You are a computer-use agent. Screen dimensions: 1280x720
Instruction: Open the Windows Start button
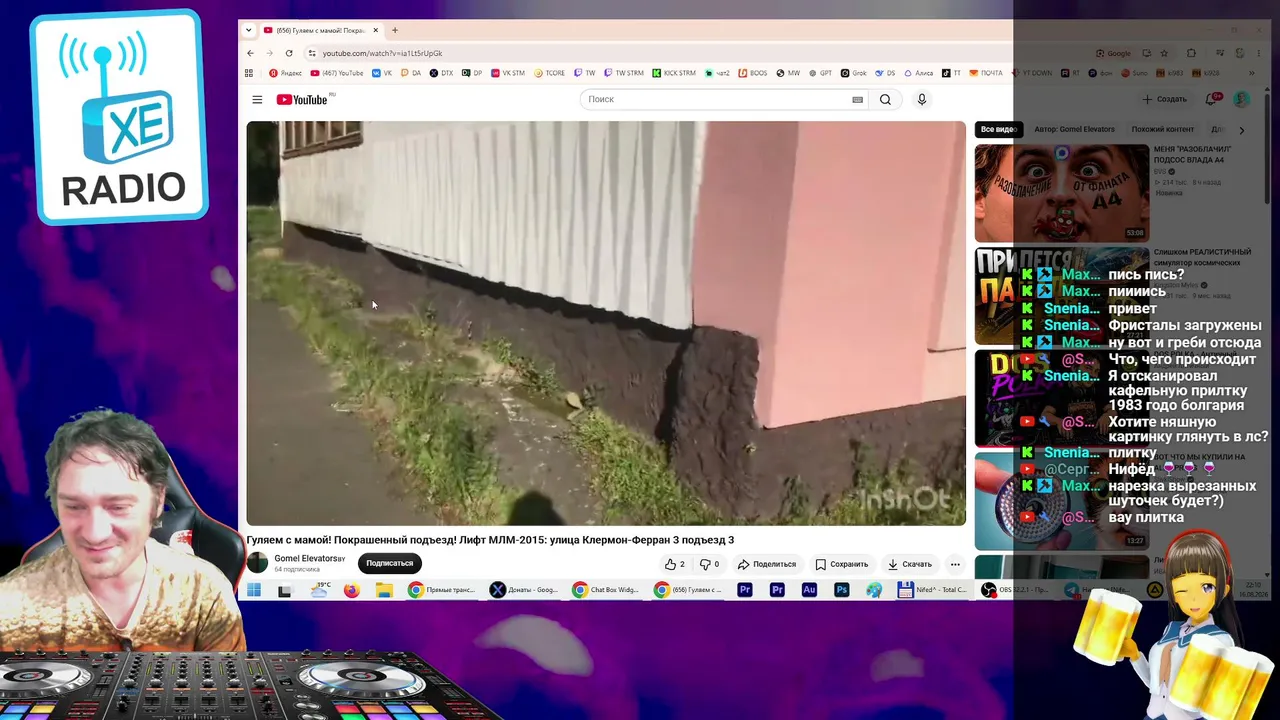tap(254, 590)
